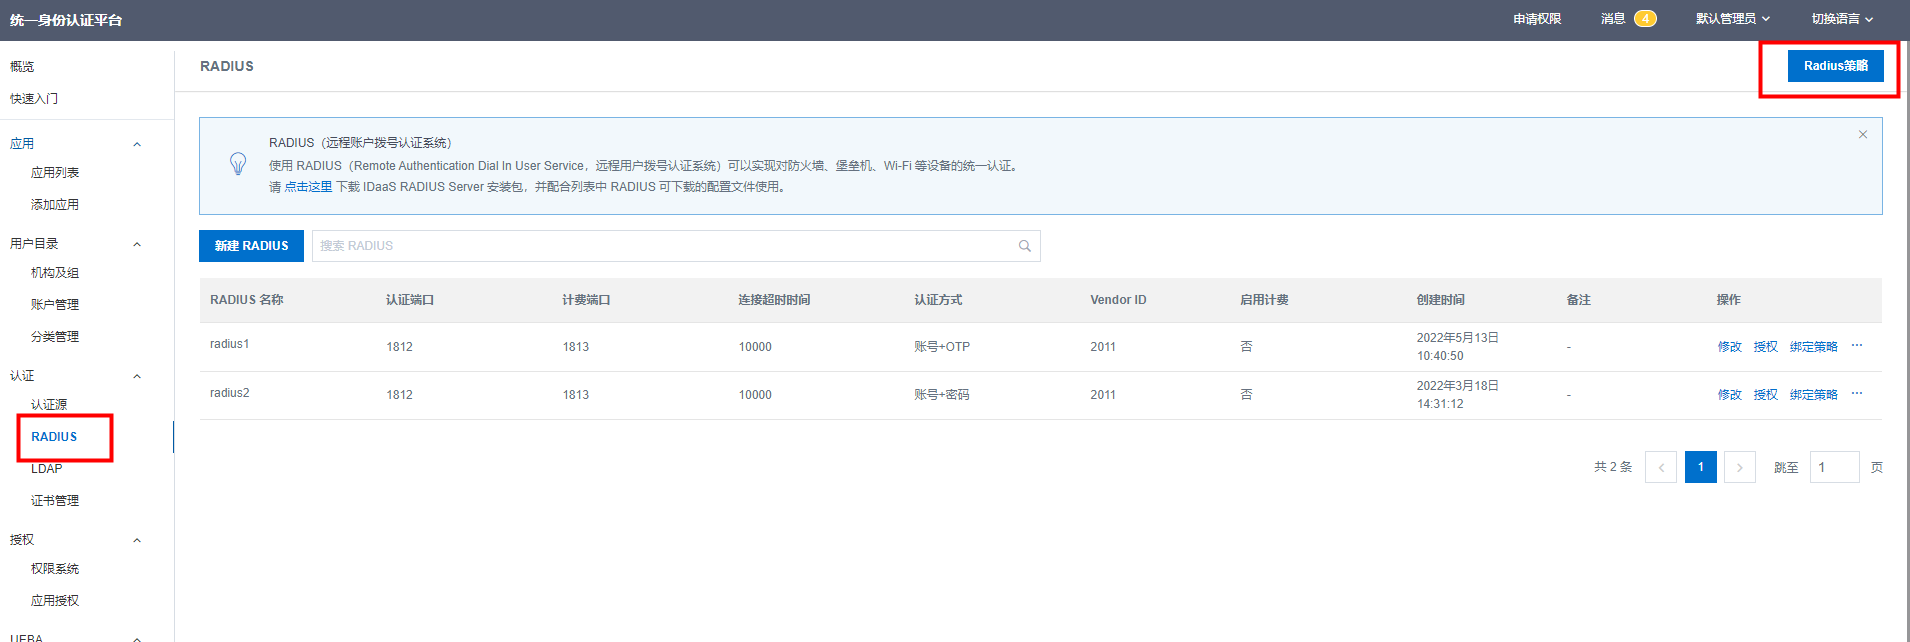The height and width of the screenshot is (642, 1910).
Task: Select 账户管理 in sidebar
Action: pyautogui.click(x=55, y=305)
